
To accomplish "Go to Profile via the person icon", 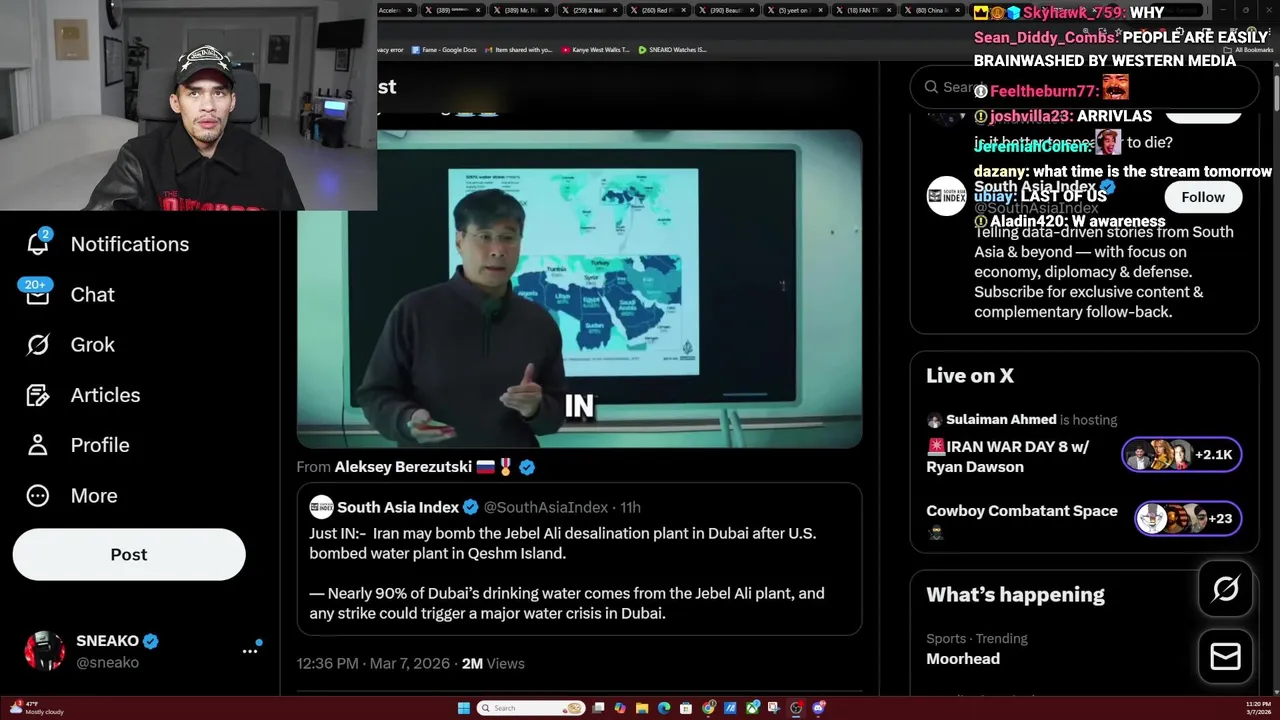I will tap(37, 445).
